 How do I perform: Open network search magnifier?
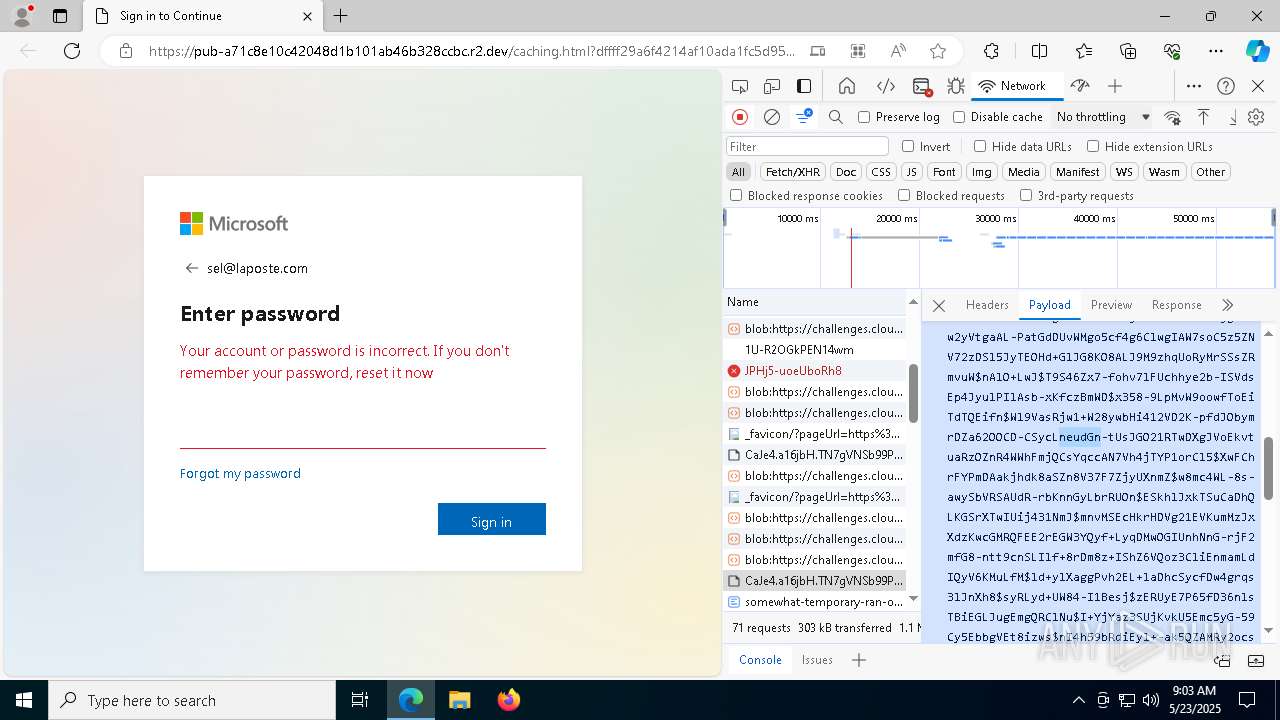[x=836, y=117]
